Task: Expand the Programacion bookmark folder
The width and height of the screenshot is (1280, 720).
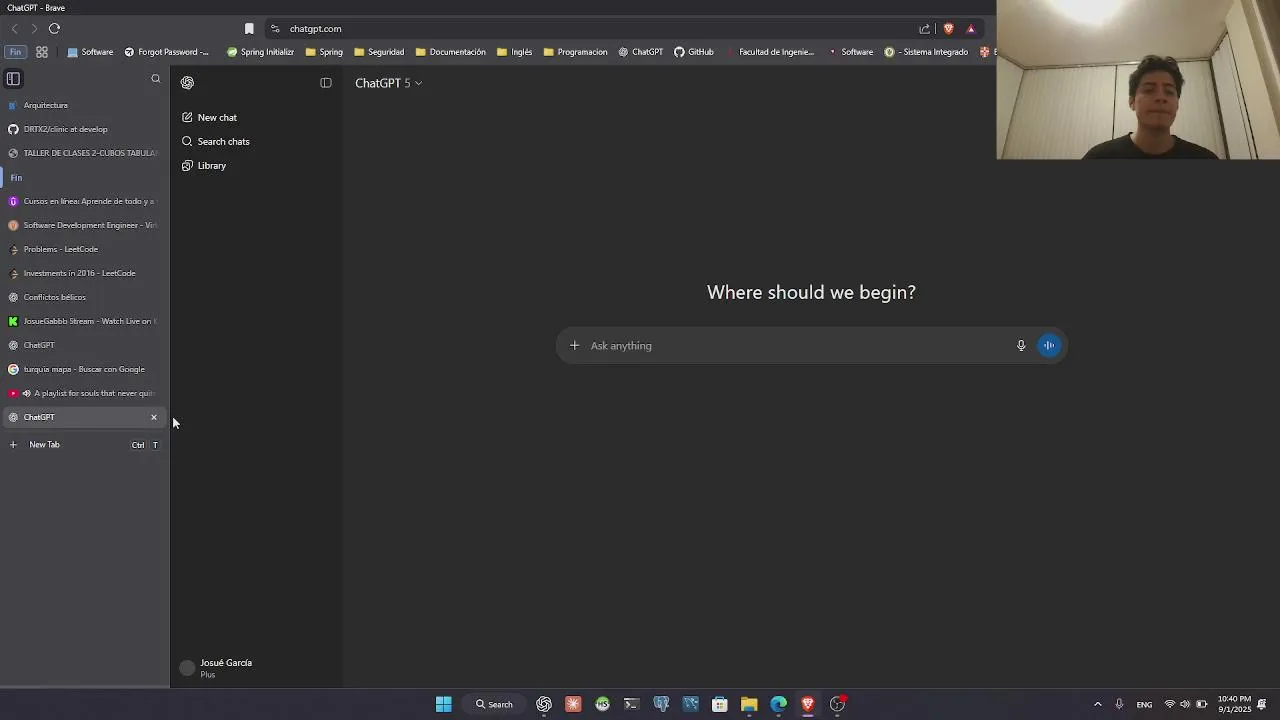Action: click(575, 52)
